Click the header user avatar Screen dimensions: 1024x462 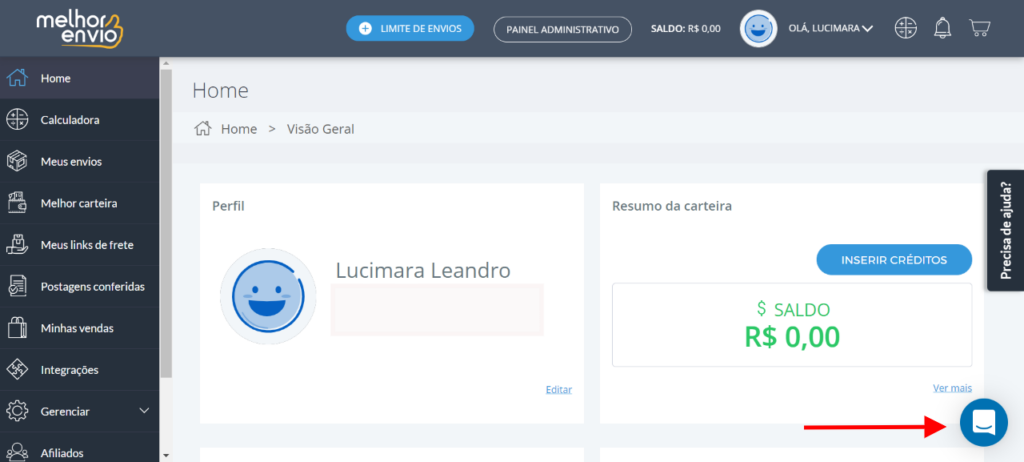click(758, 29)
